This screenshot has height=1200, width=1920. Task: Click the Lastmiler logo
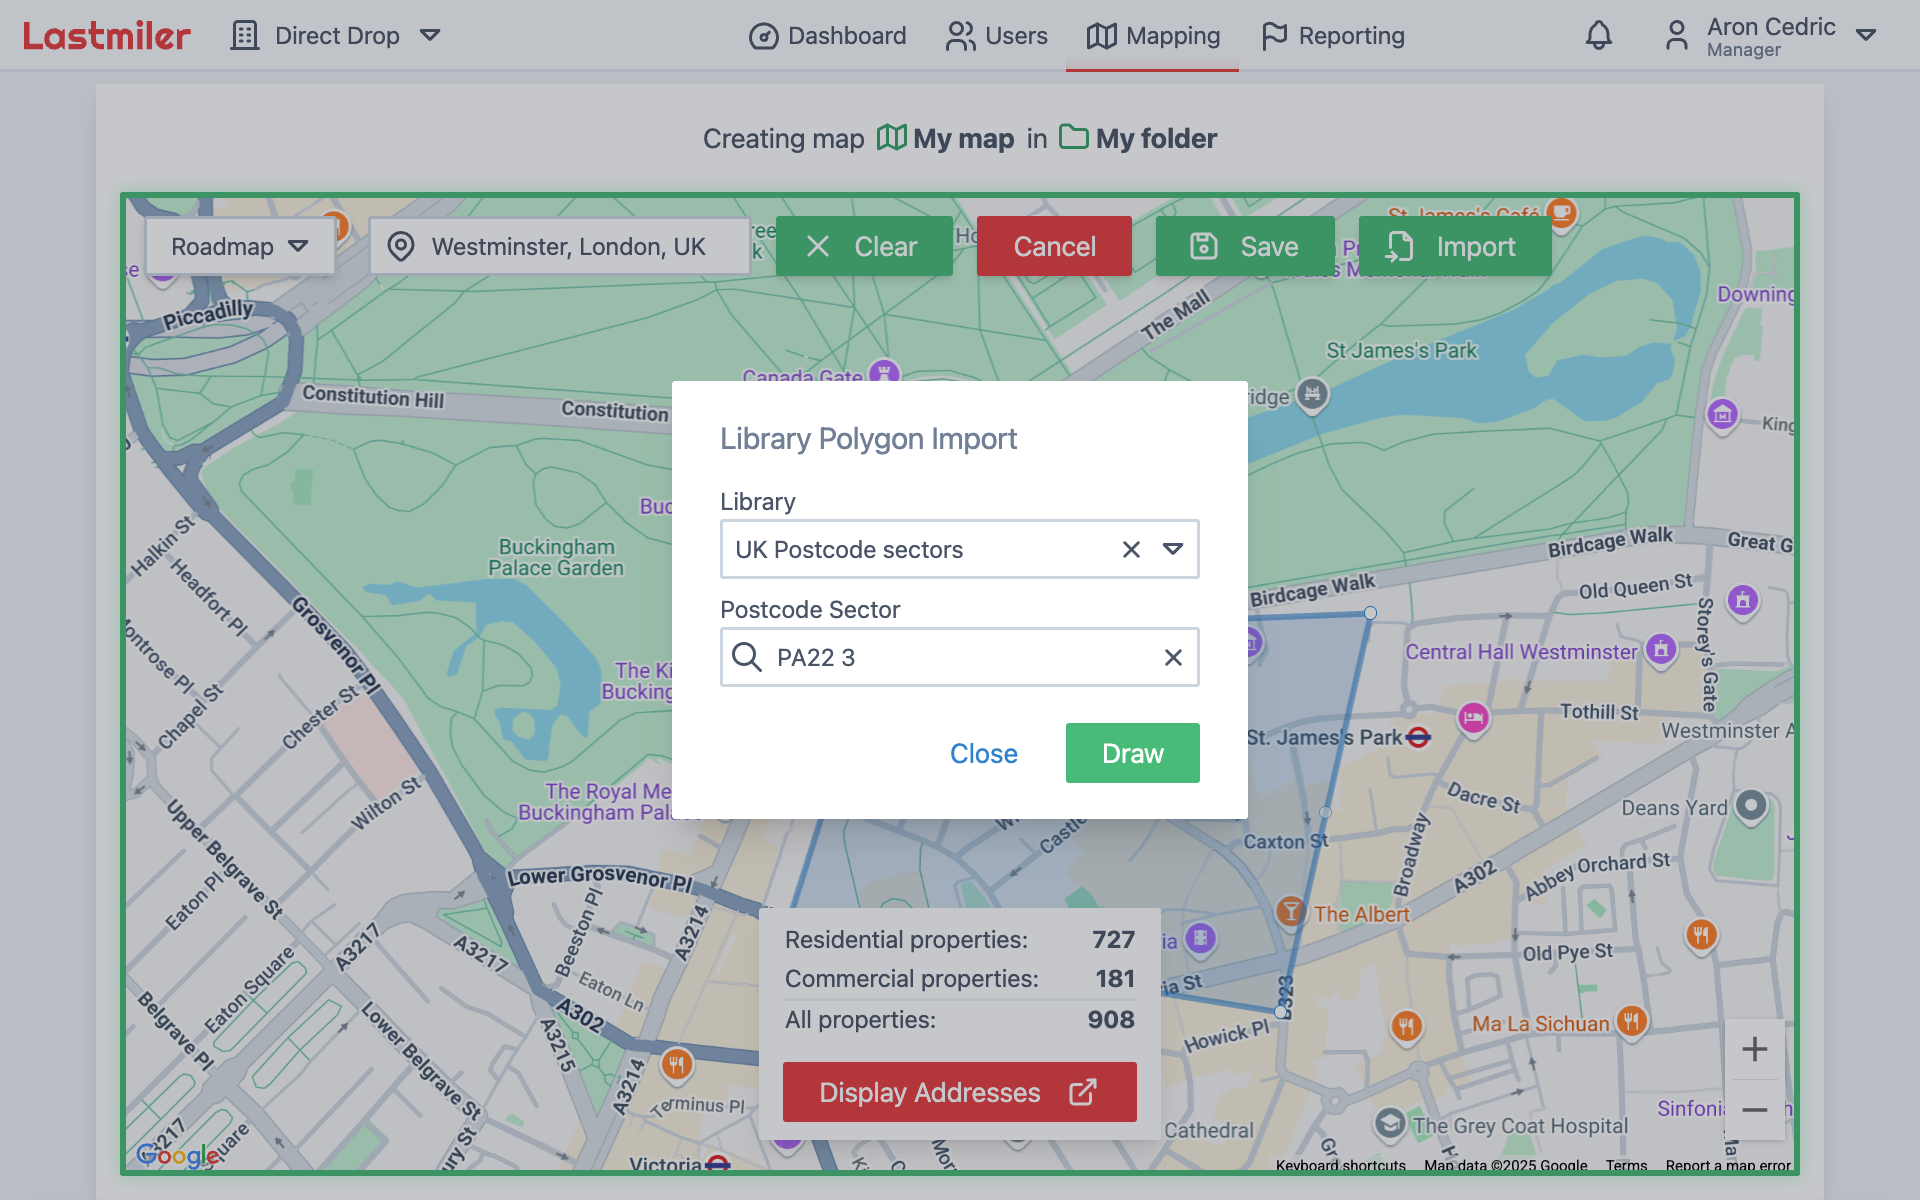tap(106, 36)
